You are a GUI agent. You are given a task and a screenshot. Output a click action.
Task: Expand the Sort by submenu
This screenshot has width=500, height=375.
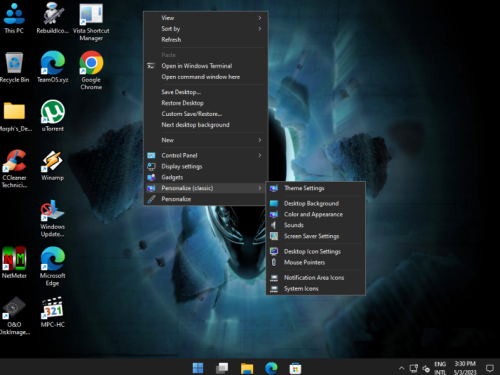(206, 29)
